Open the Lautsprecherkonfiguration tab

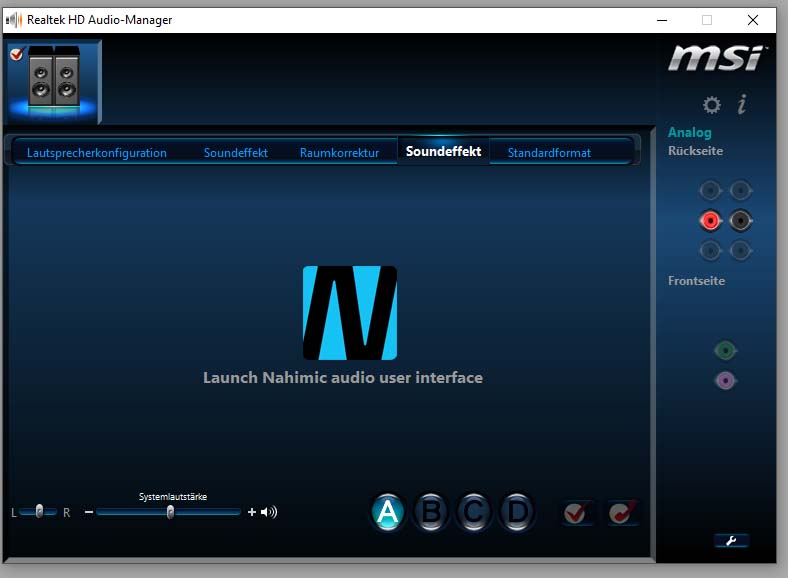click(96, 153)
